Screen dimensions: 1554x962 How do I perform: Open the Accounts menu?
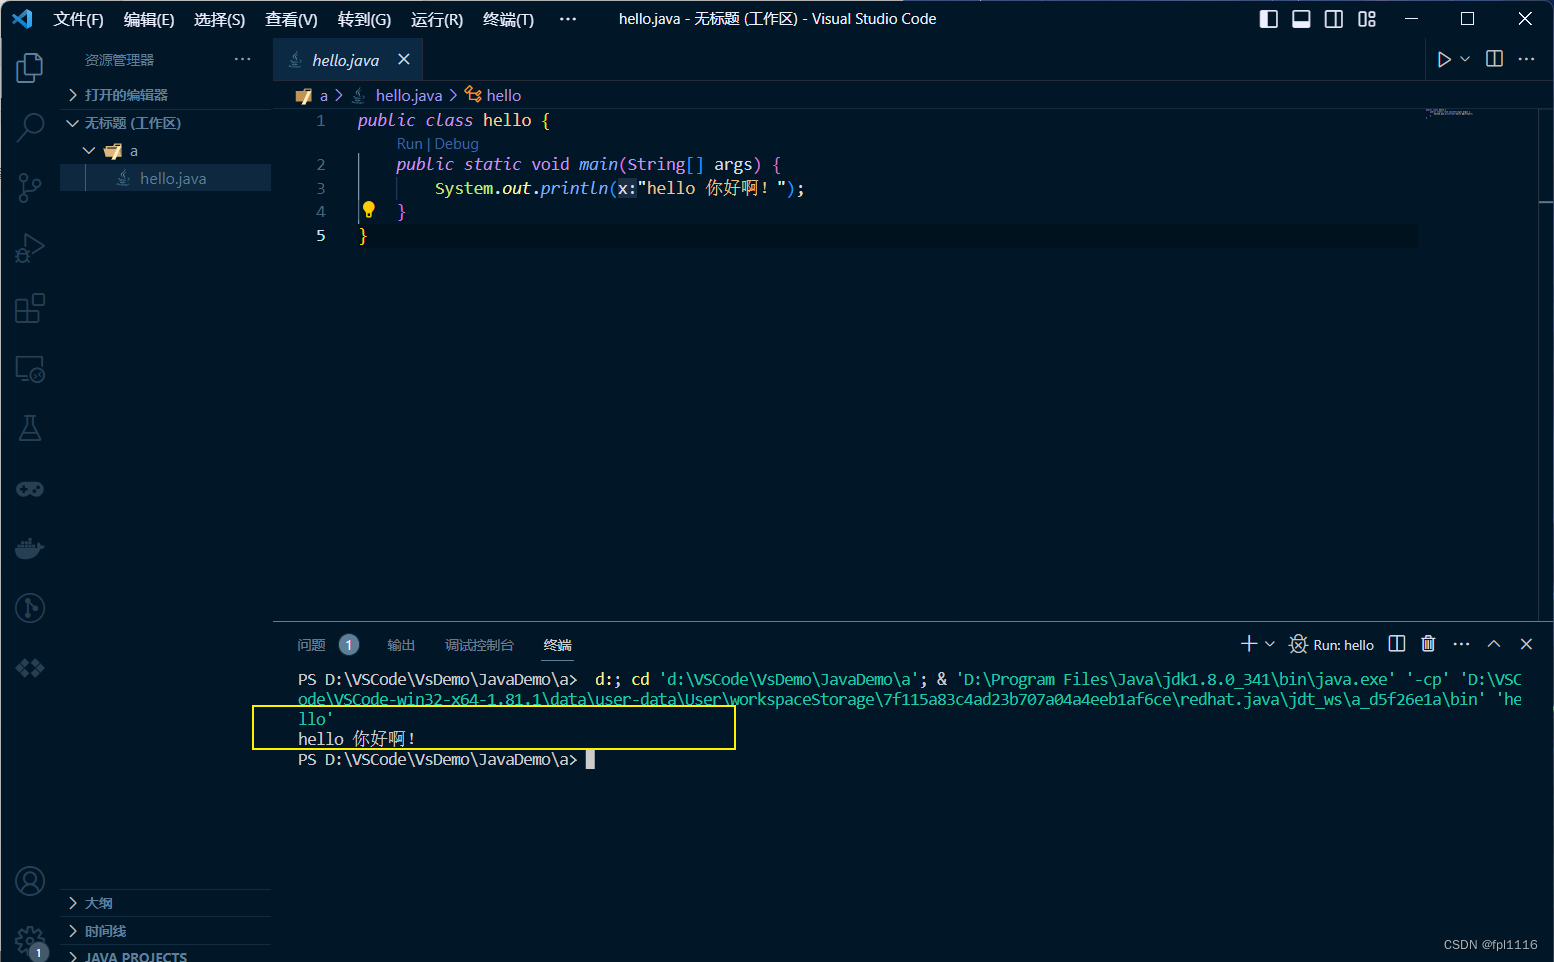tap(30, 881)
